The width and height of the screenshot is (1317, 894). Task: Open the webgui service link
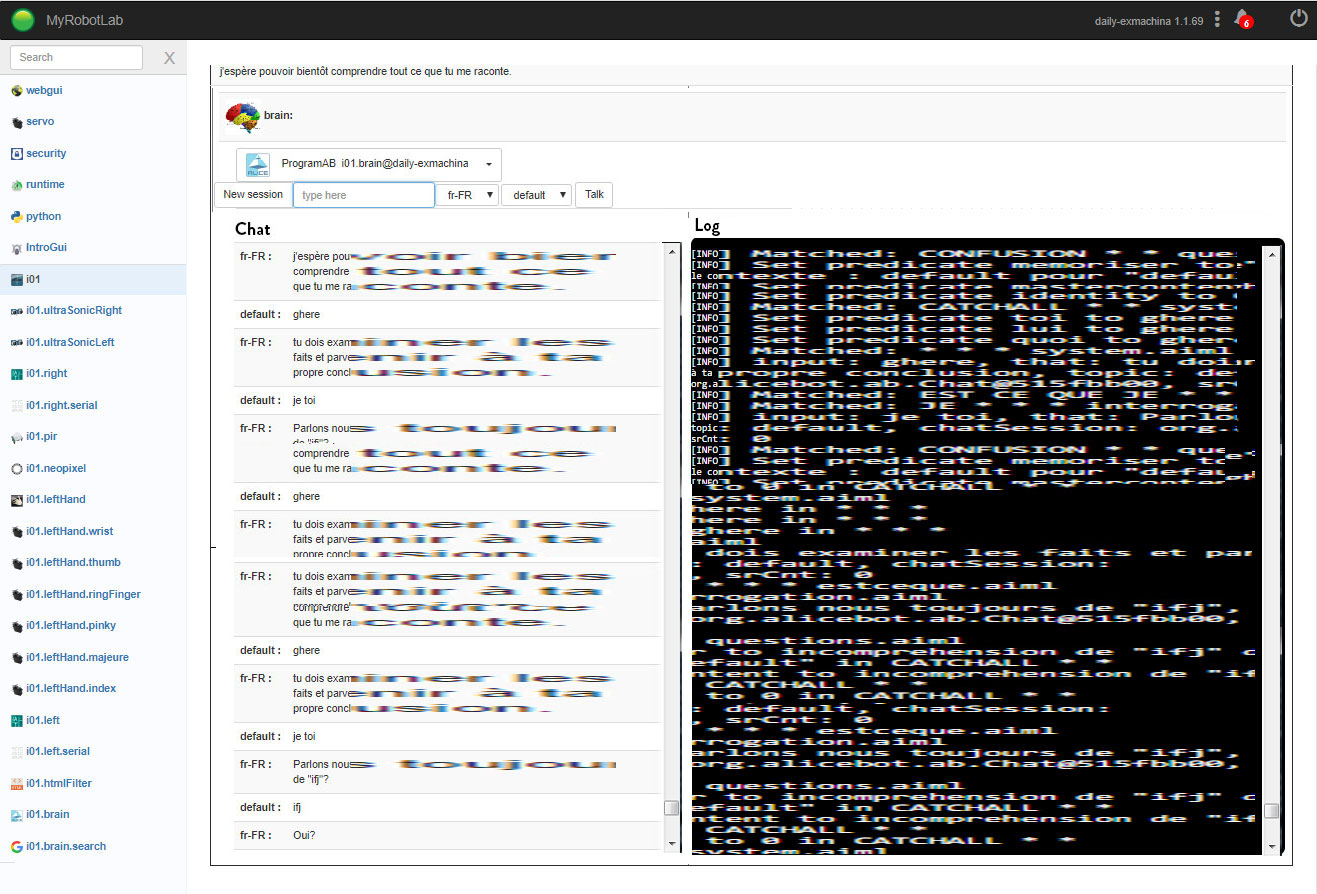45,90
